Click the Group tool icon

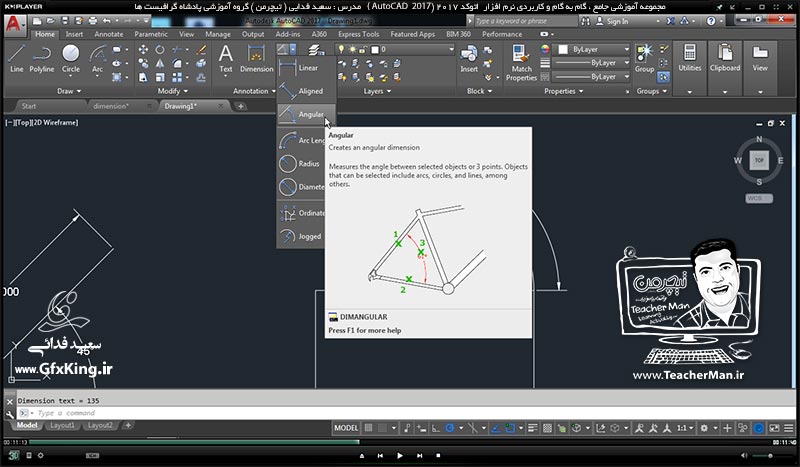[x=644, y=59]
